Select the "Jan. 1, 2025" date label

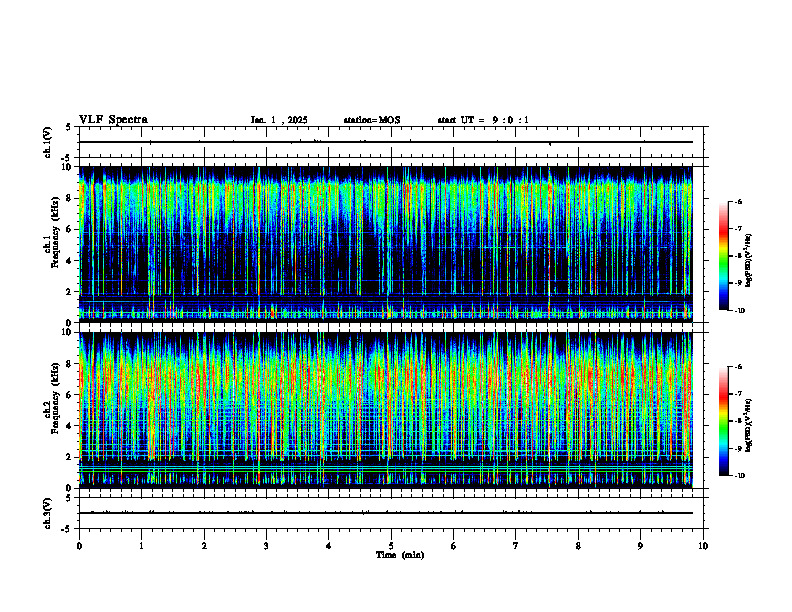pos(279,120)
